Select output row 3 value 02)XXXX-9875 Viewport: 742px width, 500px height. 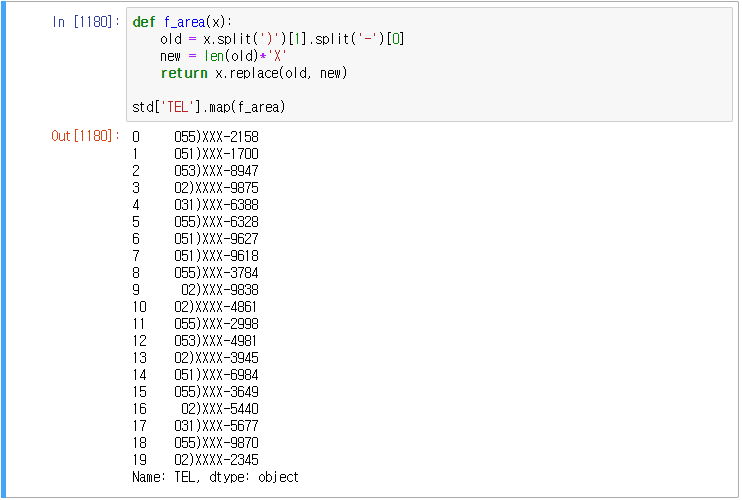[x=216, y=188]
